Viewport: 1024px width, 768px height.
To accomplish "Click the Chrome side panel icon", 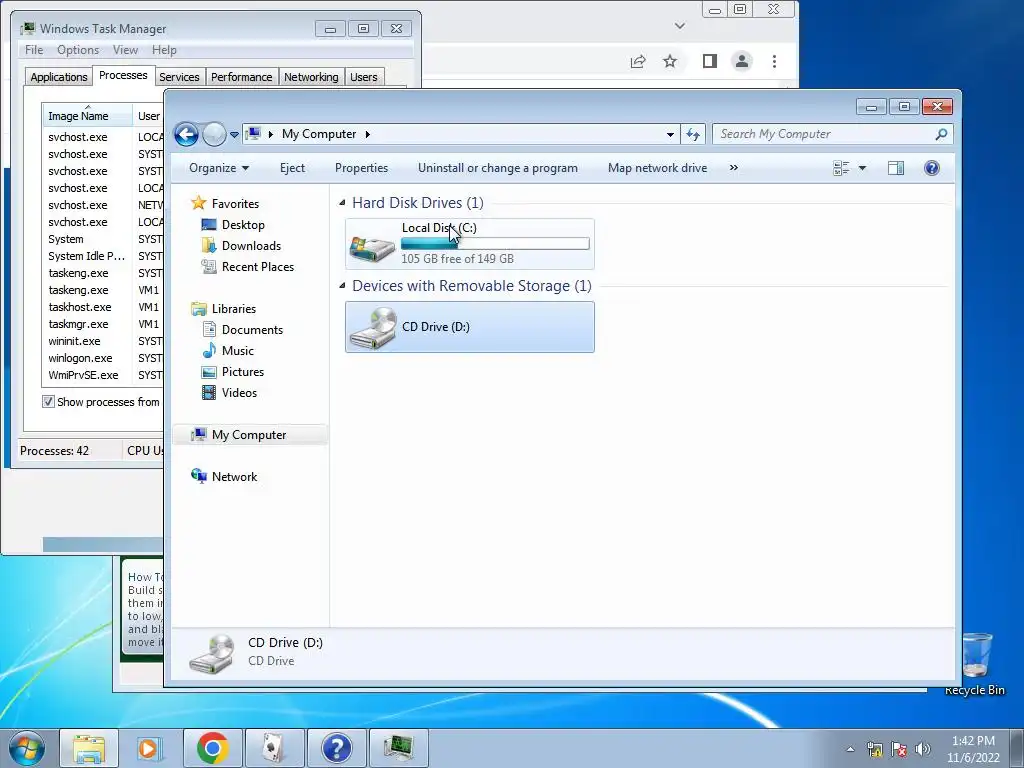I will point(709,61).
